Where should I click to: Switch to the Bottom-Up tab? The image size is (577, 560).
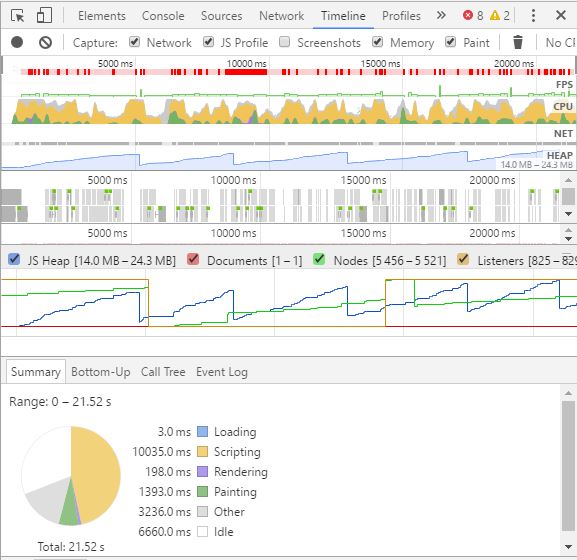[100, 372]
